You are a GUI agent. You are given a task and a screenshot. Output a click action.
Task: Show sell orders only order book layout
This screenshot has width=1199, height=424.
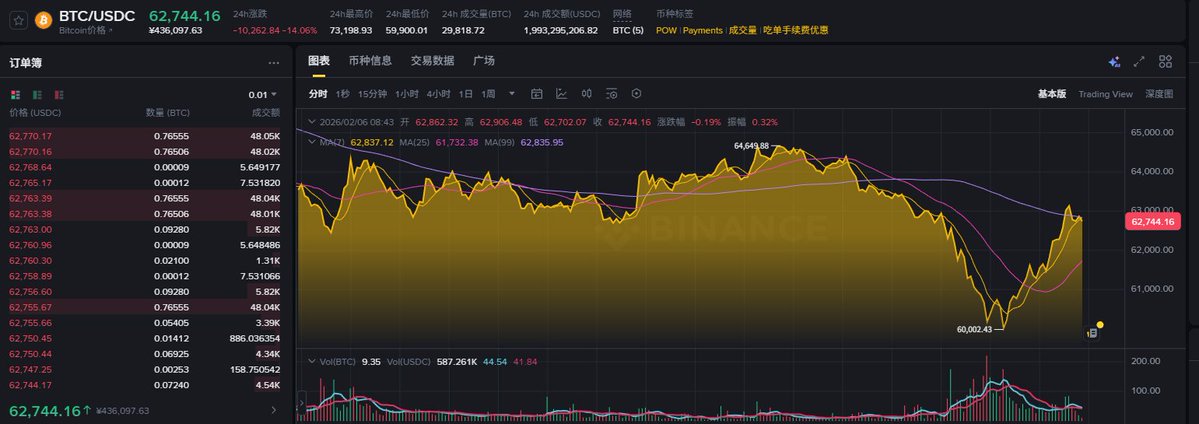(59, 95)
